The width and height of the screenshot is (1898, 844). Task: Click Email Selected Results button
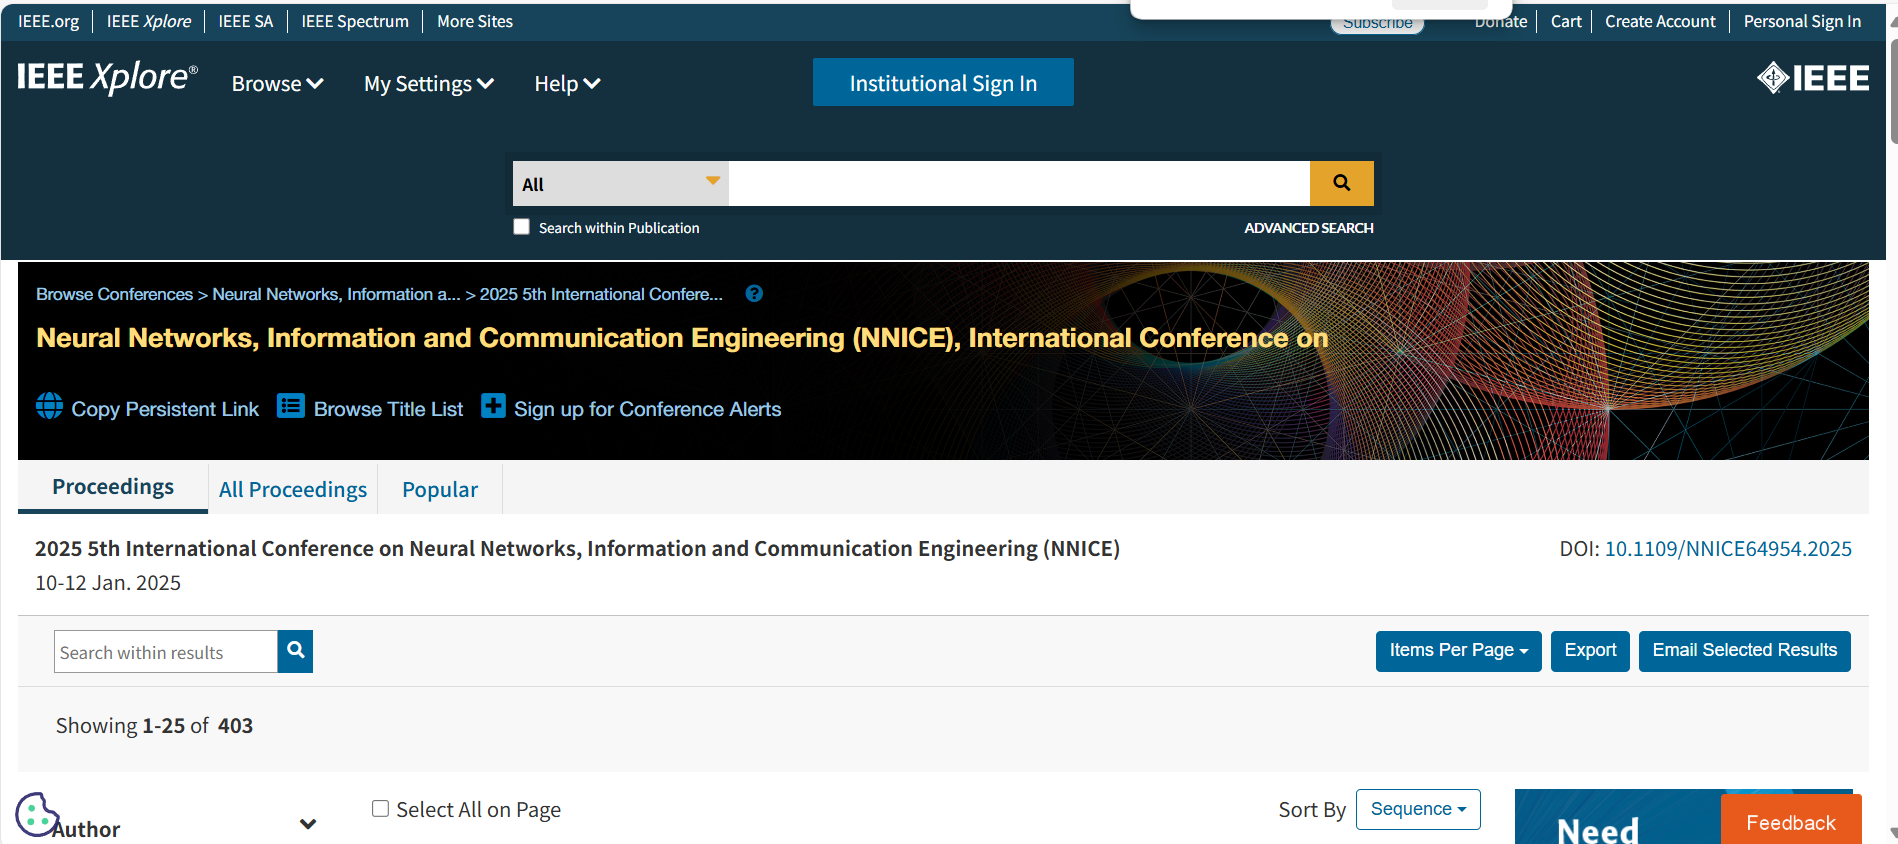coord(1744,651)
